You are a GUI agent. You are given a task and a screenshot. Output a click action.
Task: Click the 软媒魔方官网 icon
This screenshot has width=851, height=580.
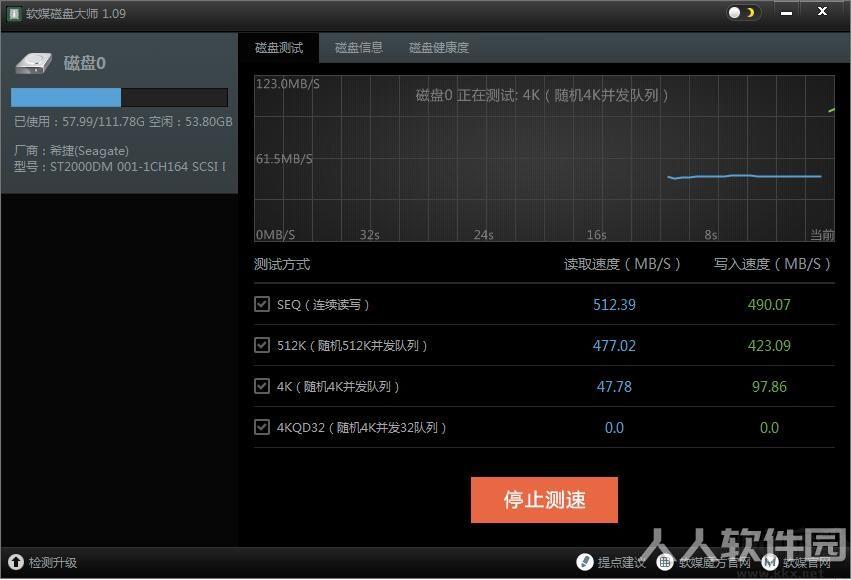[x=665, y=562]
